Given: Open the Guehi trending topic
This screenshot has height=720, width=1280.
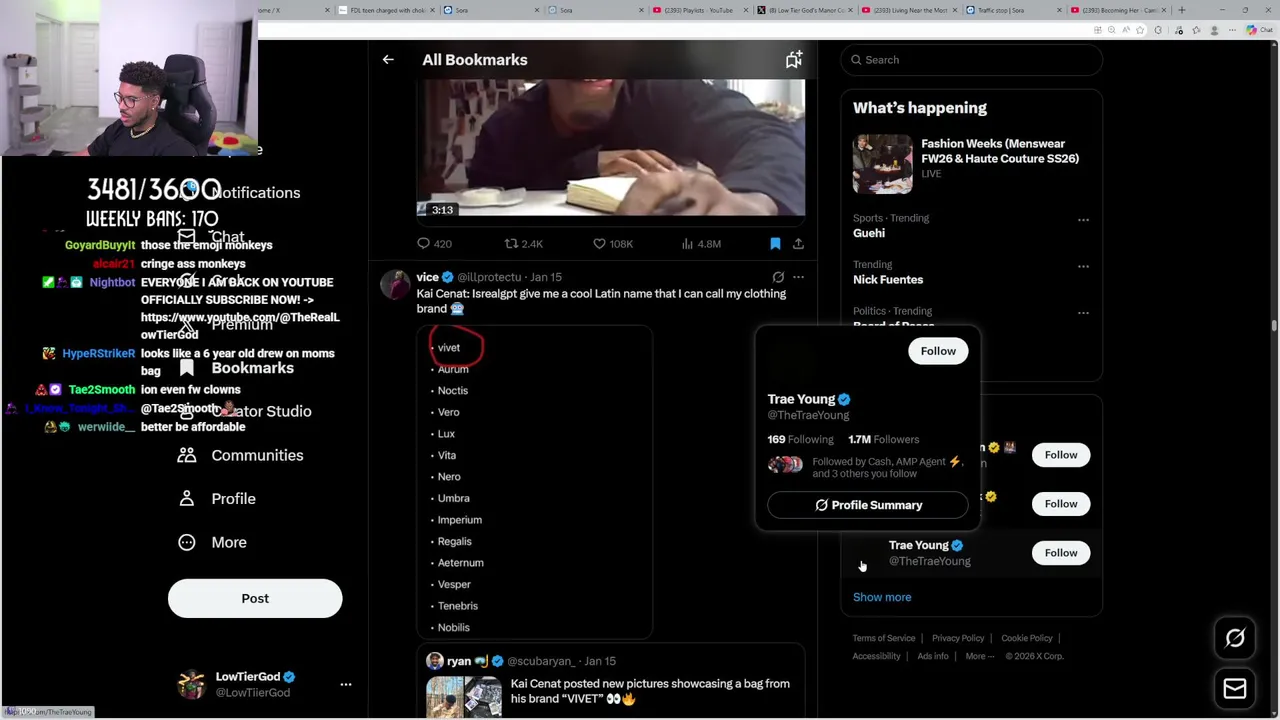Looking at the screenshot, I should click(x=869, y=233).
